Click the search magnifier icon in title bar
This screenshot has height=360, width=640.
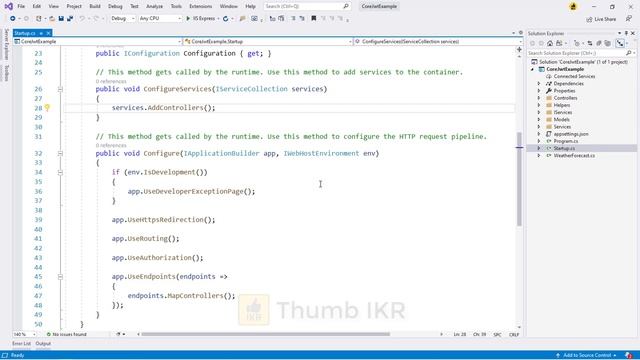(346, 6)
